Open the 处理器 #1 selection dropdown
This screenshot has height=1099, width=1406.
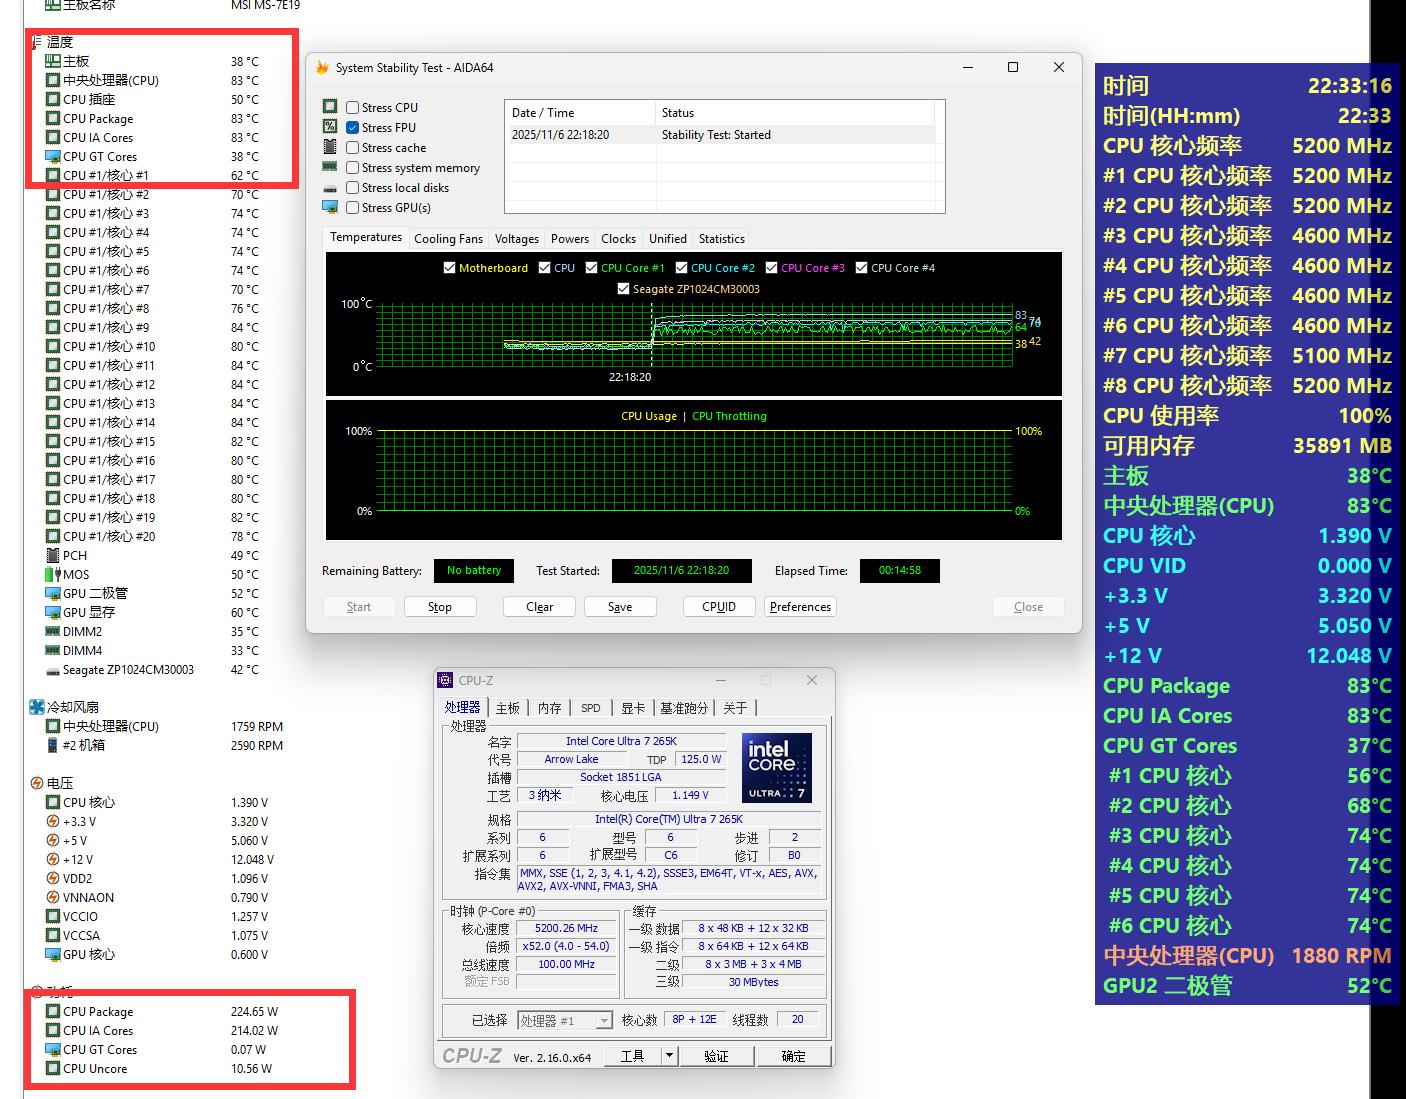coord(604,1021)
